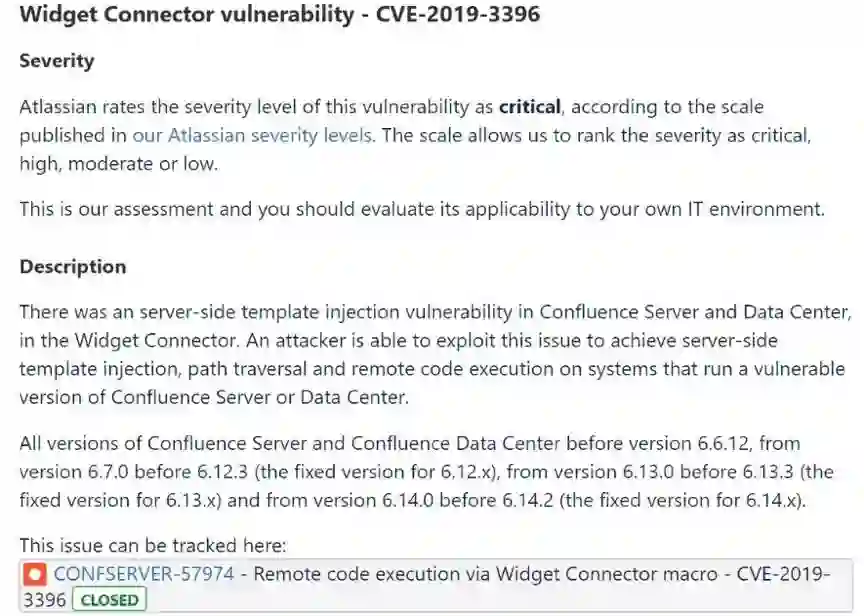Click the green CLOSED status badge
The height and width of the screenshot is (616, 864).
click(x=109, y=600)
